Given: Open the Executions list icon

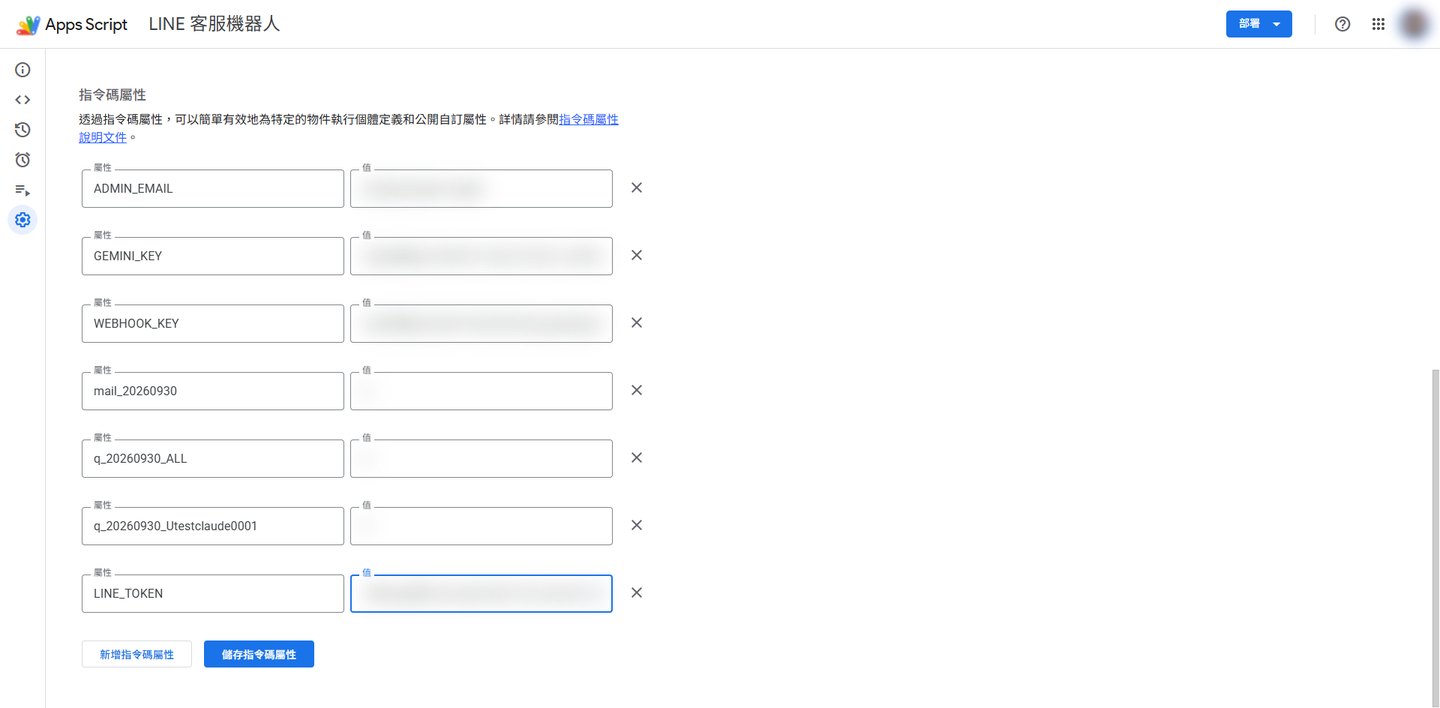Looking at the screenshot, I should pos(22,190).
